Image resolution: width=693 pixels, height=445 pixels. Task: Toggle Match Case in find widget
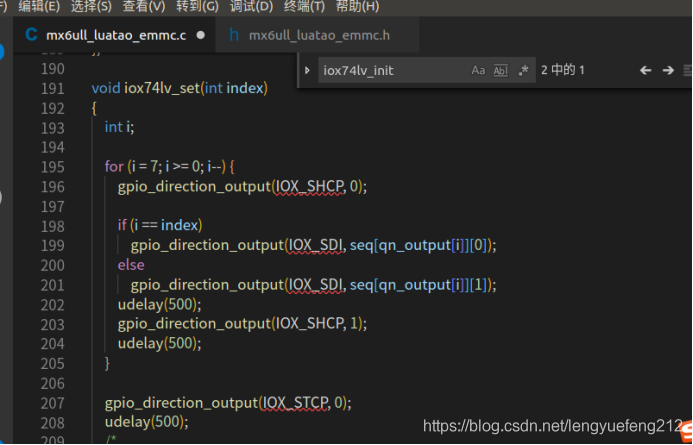[478, 70]
